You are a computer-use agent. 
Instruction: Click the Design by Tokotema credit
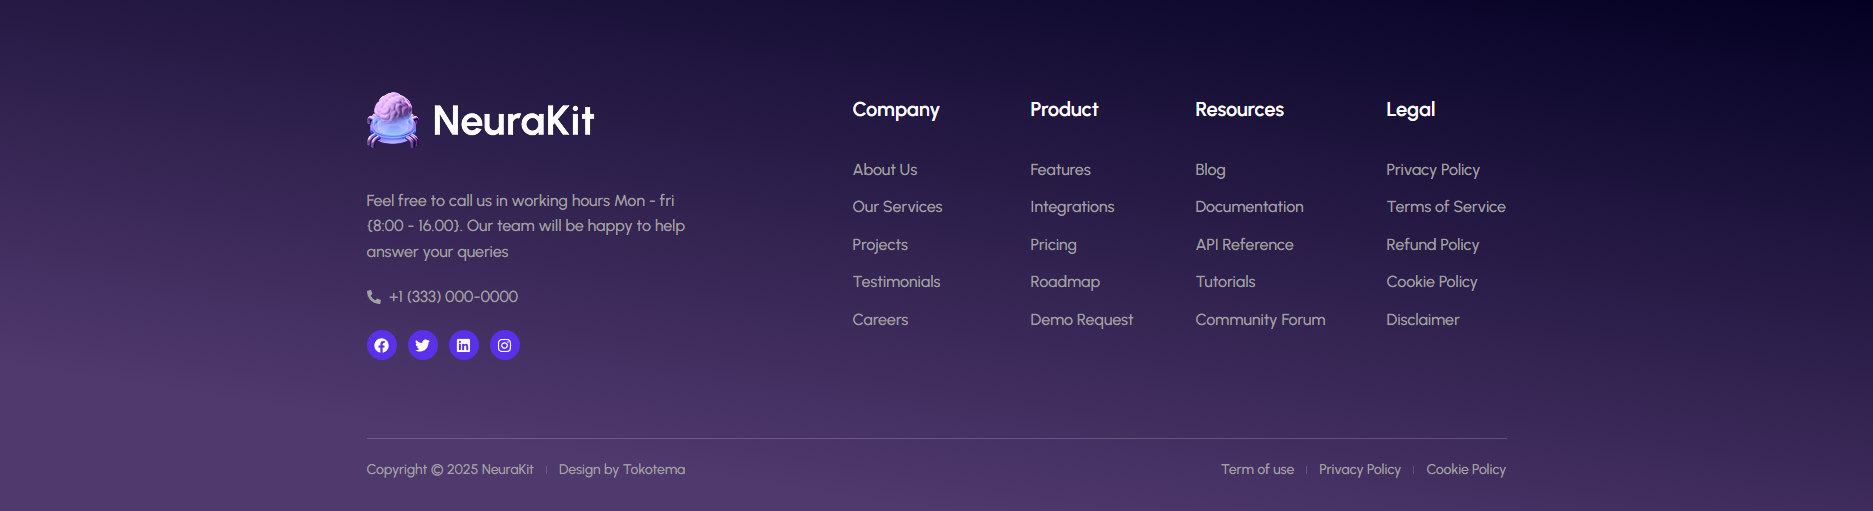click(x=621, y=470)
